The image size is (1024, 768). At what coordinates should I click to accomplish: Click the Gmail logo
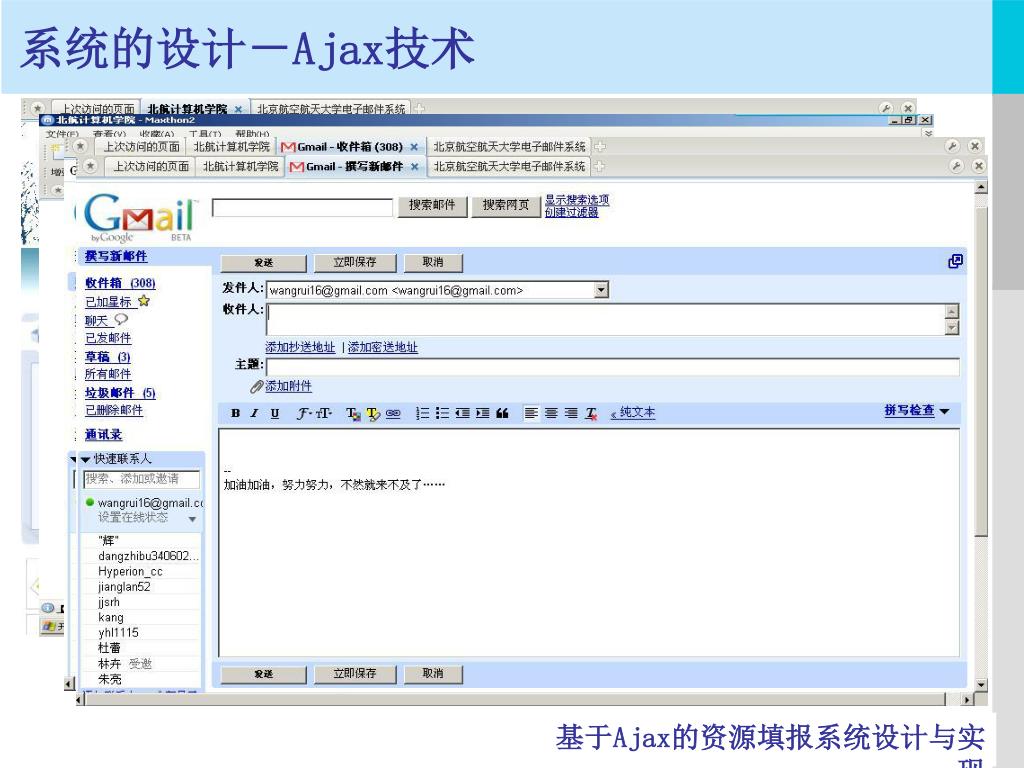[140, 217]
